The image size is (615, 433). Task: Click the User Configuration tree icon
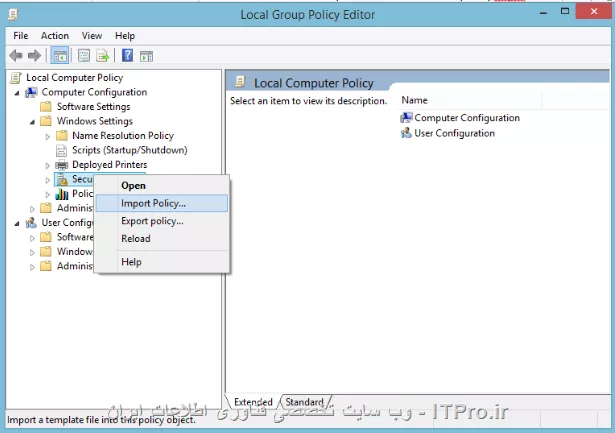pyautogui.click(x=31, y=223)
